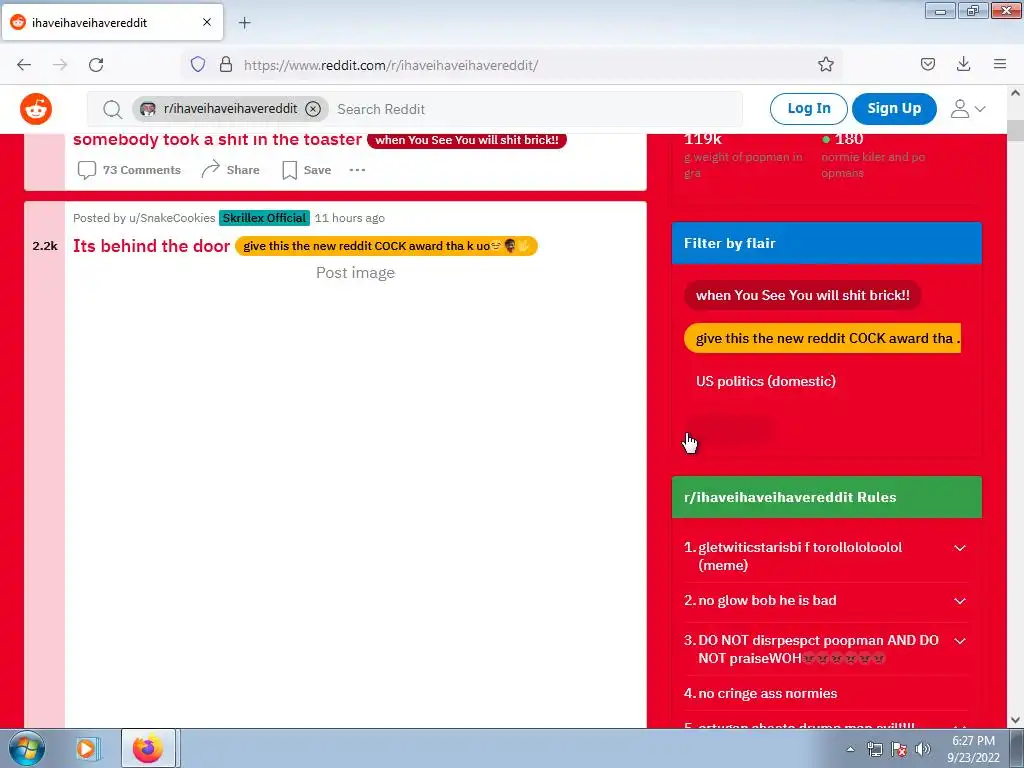Click the browser forward arrow
Viewport: 1024px width, 768px height.
click(60, 65)
